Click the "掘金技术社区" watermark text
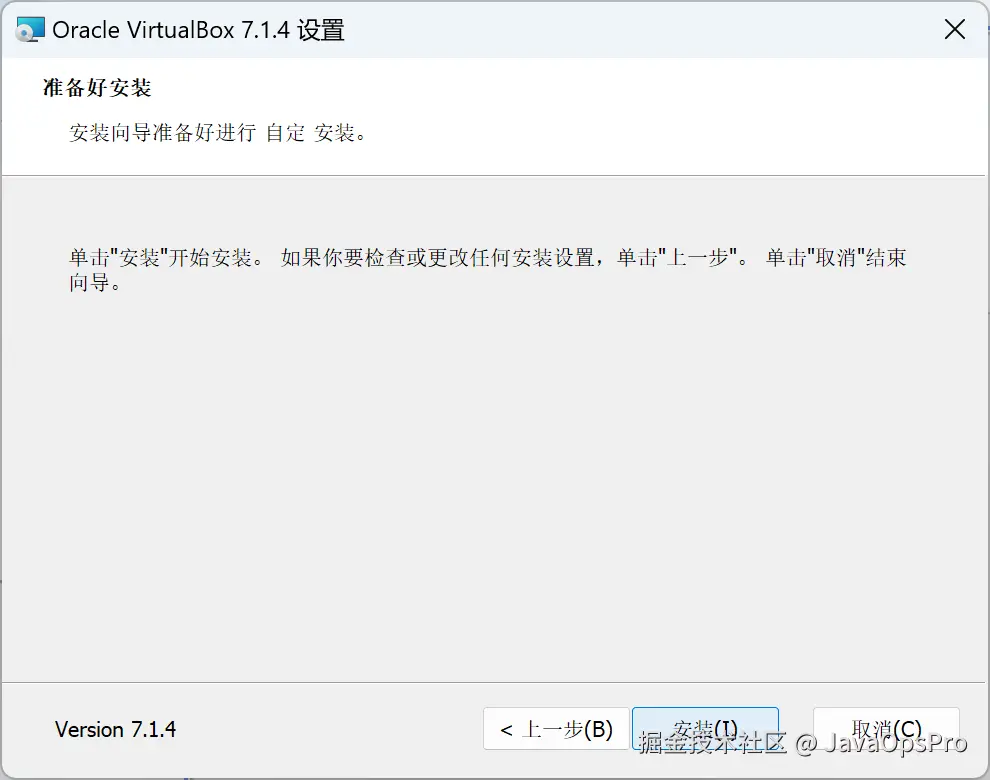Image resolution: width=990 pixels, height=780 pixels. 712,743
